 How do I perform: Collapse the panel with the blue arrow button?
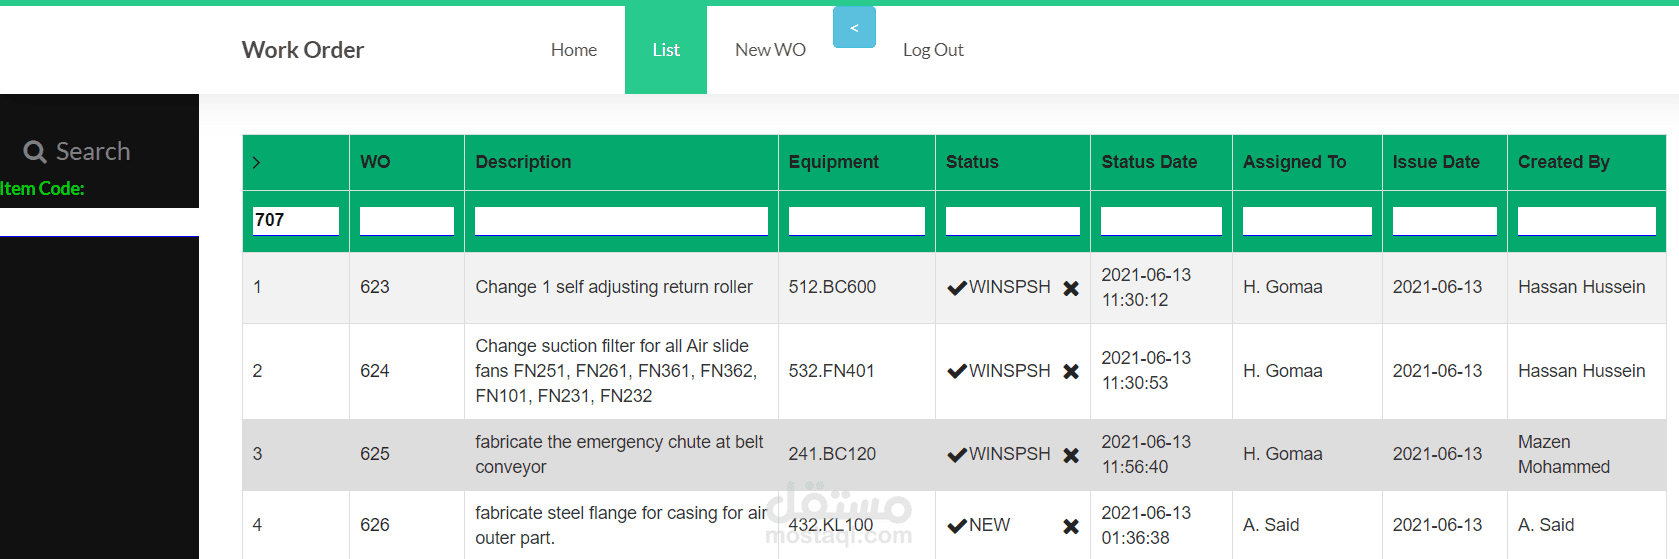point(854,28)
